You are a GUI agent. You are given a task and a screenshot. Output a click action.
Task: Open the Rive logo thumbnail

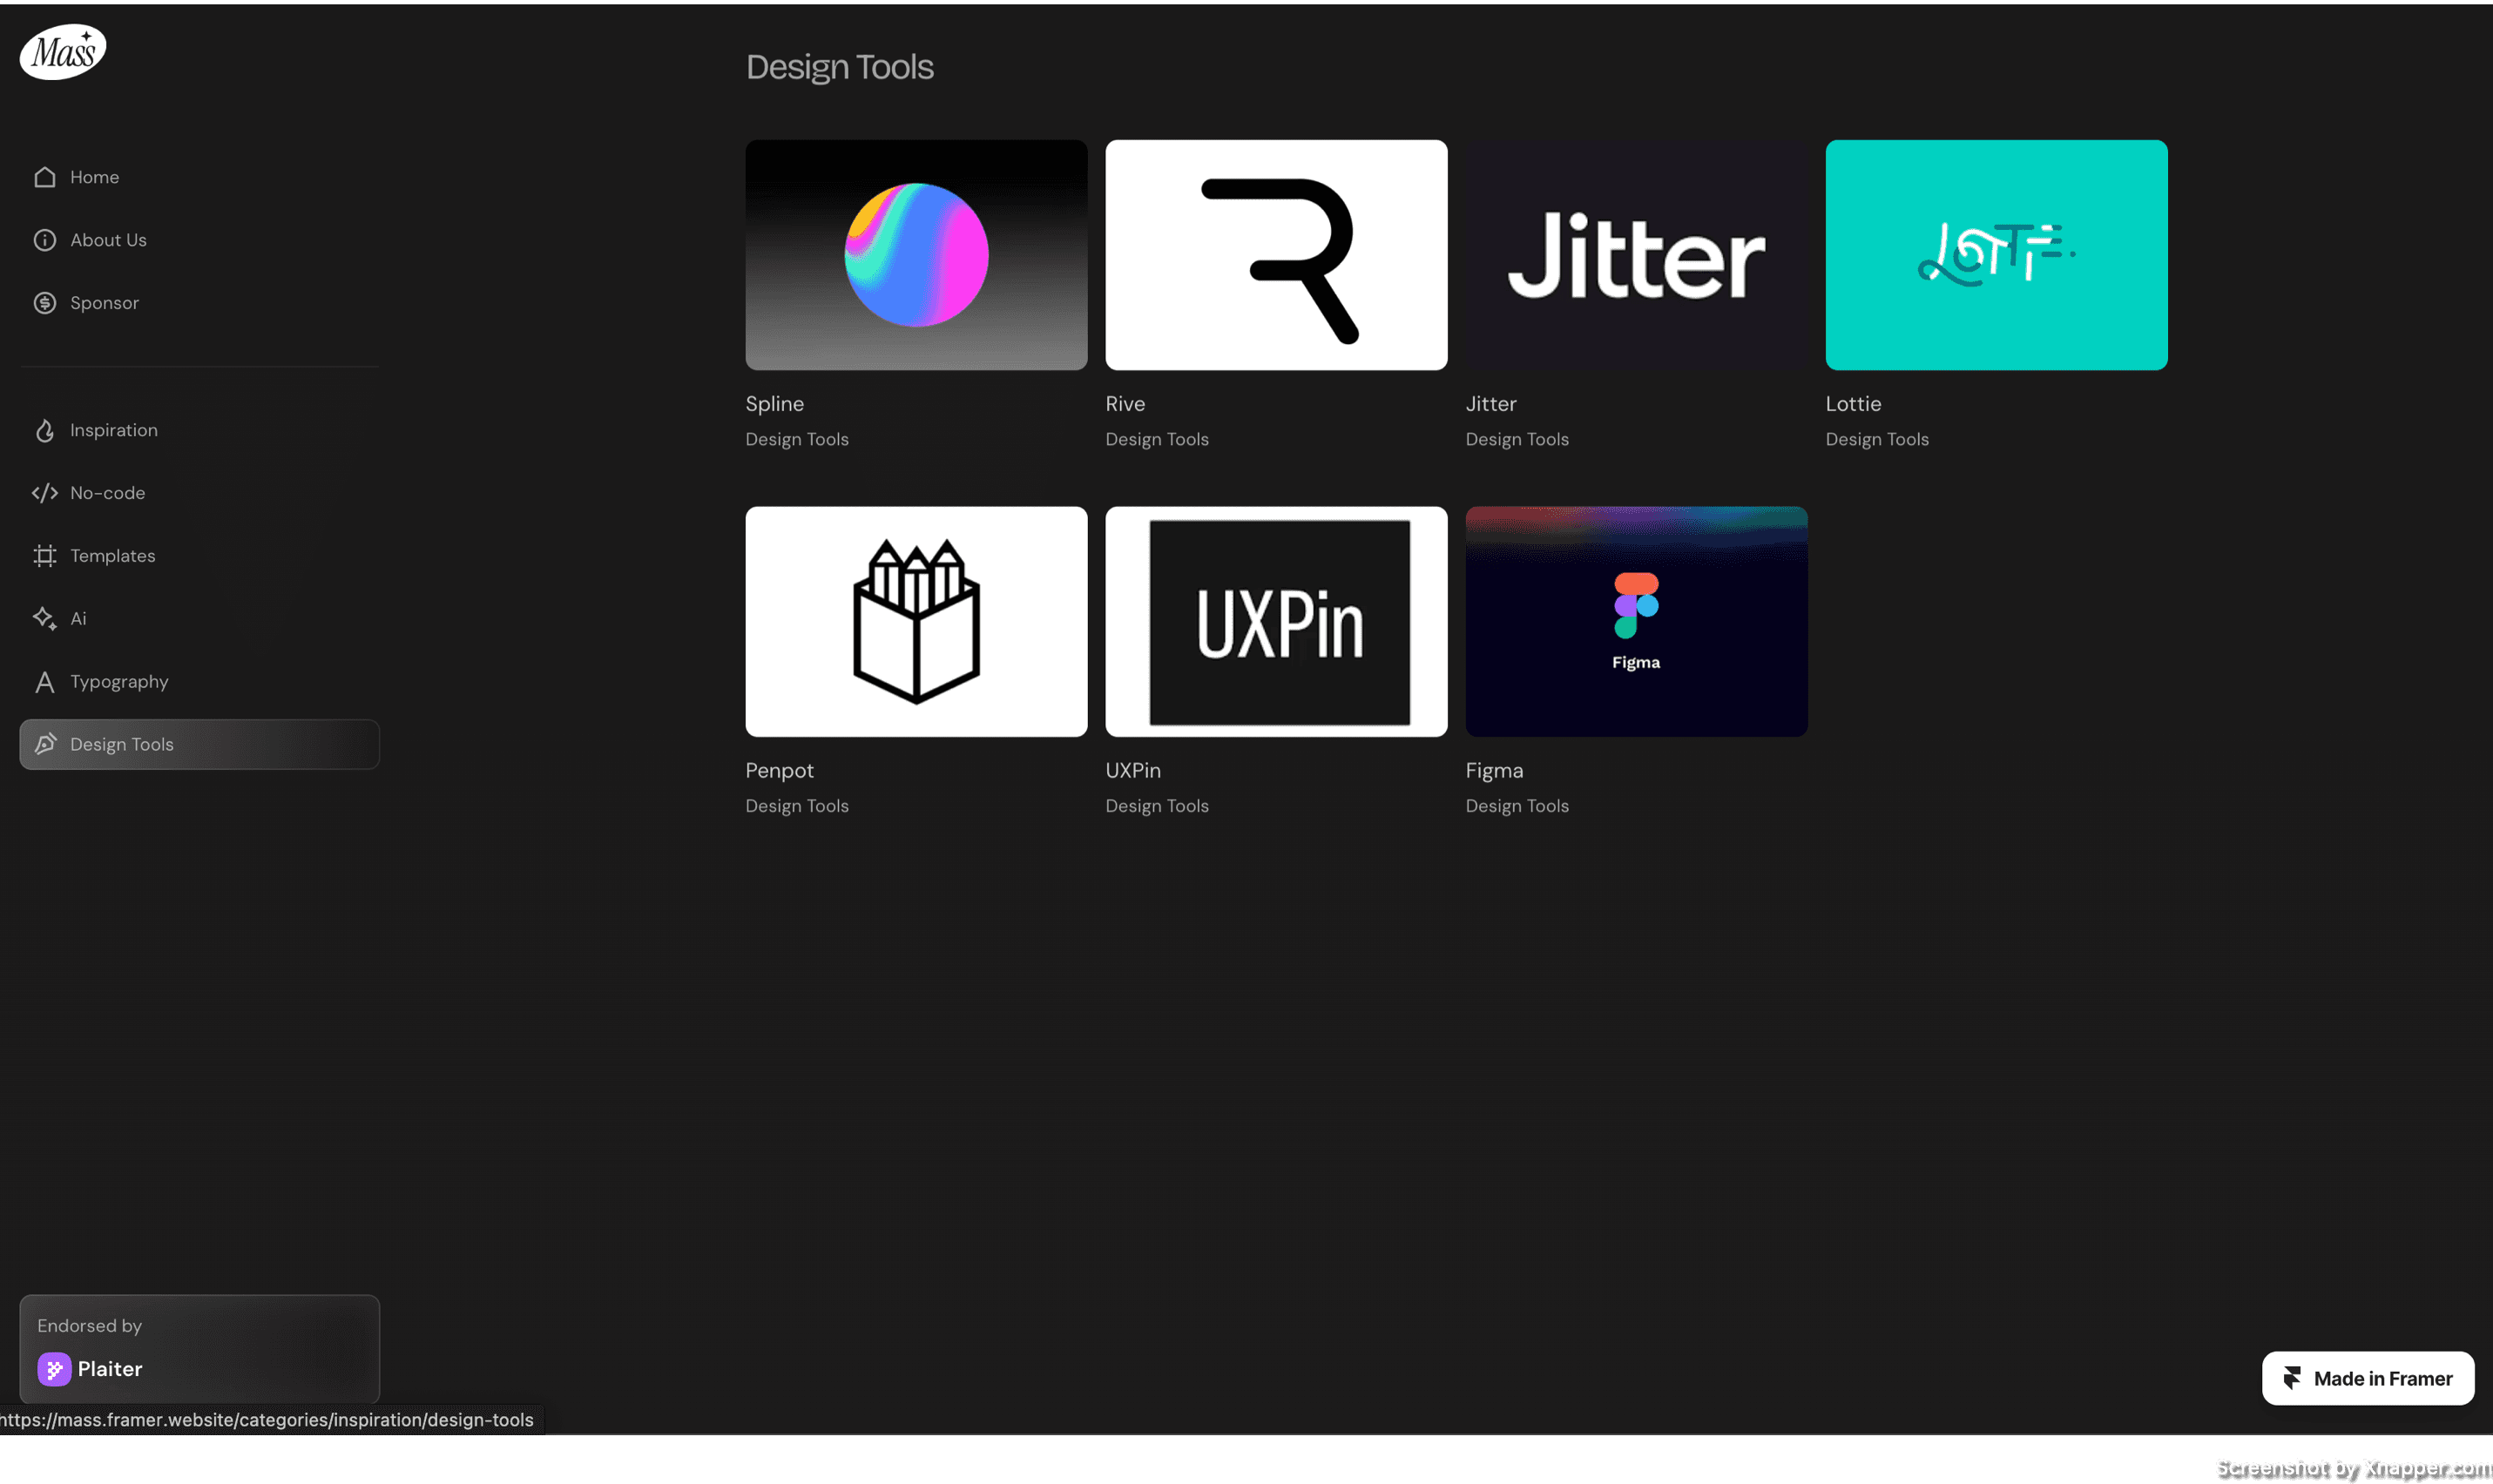coord(1276,255)
